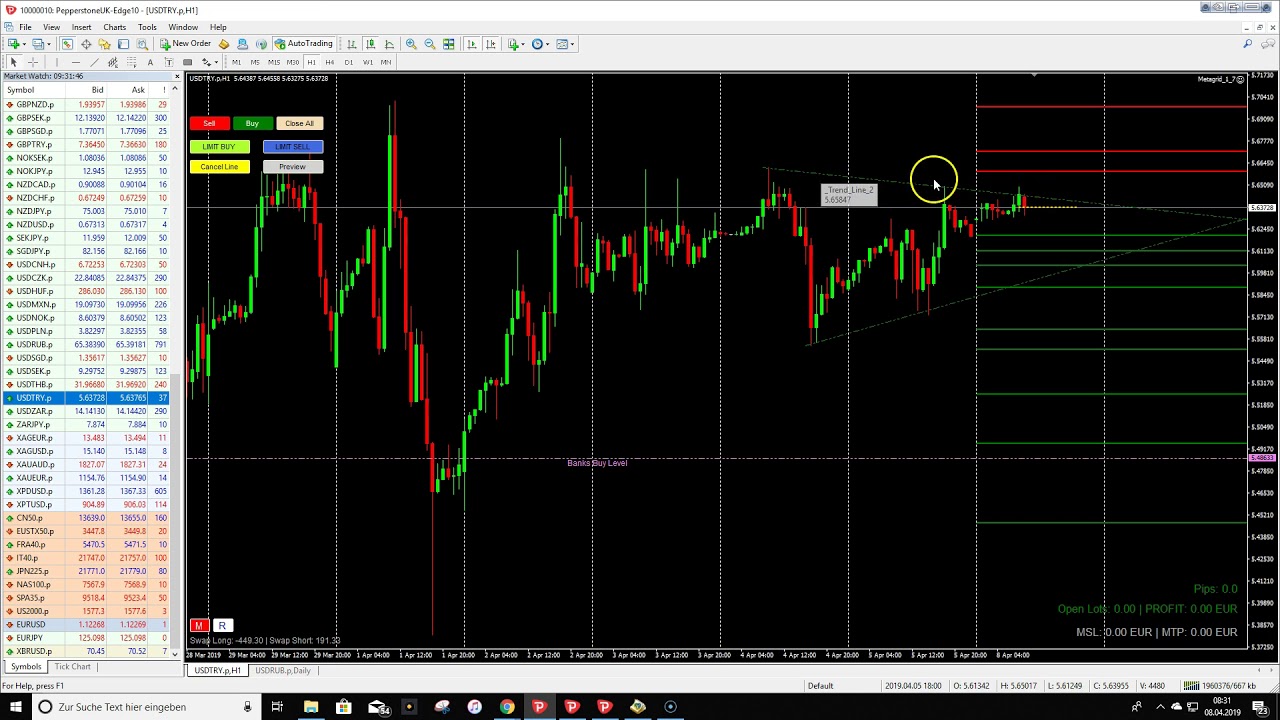The height and width of the screenshot is (720, 1280).
Task: Click the LIMIT SELL button
Action: point(293,147)
